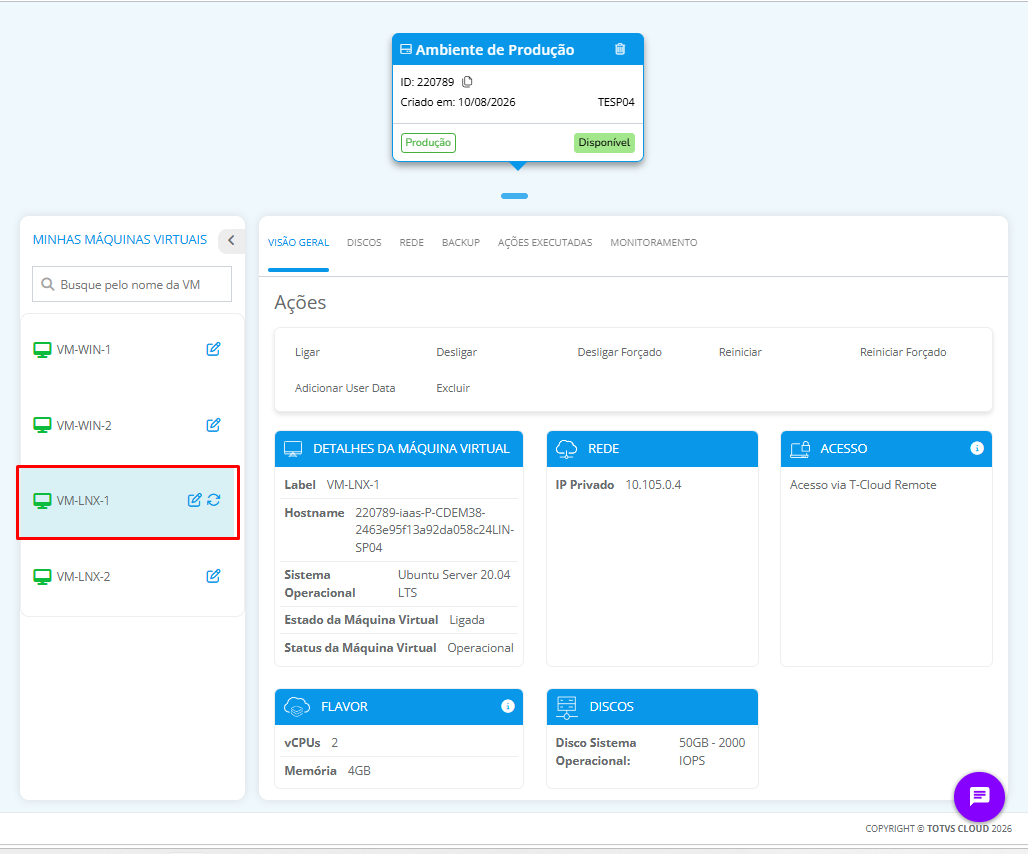Click the 50GB - 2000 IOPS disk value
1028x854 pixels.
(712, 751)
